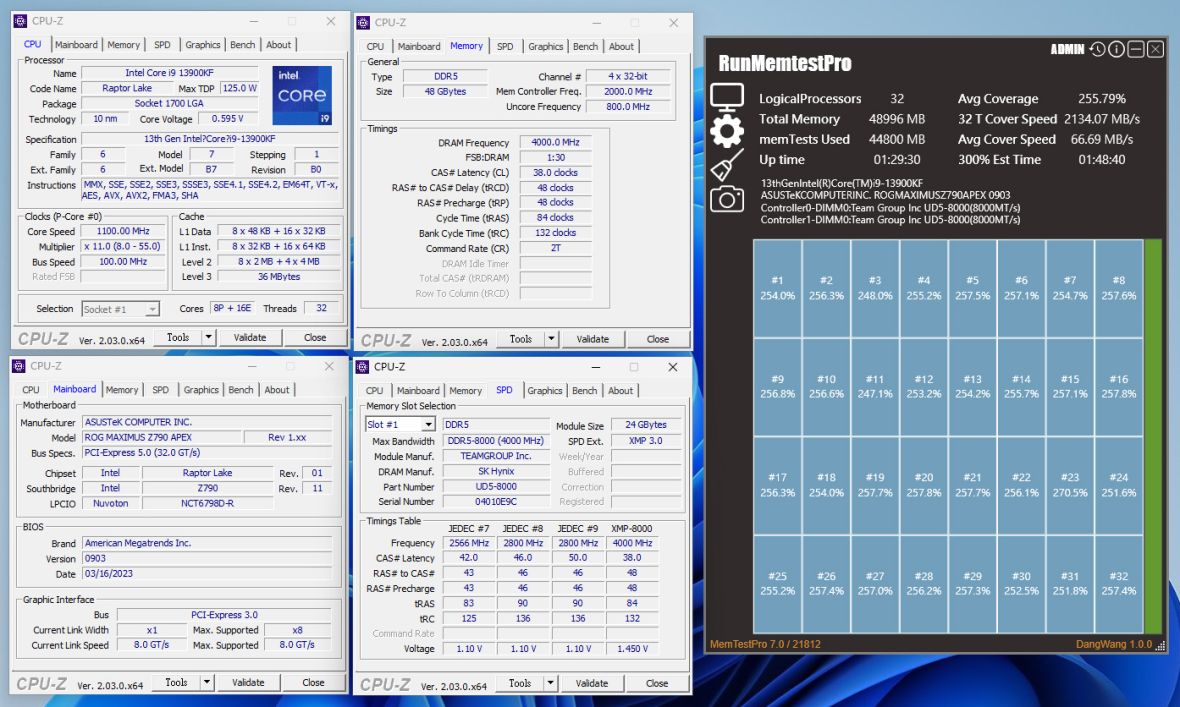Click Validate in the Memory window
This screenshot has height=707, width=1180.
593,339
